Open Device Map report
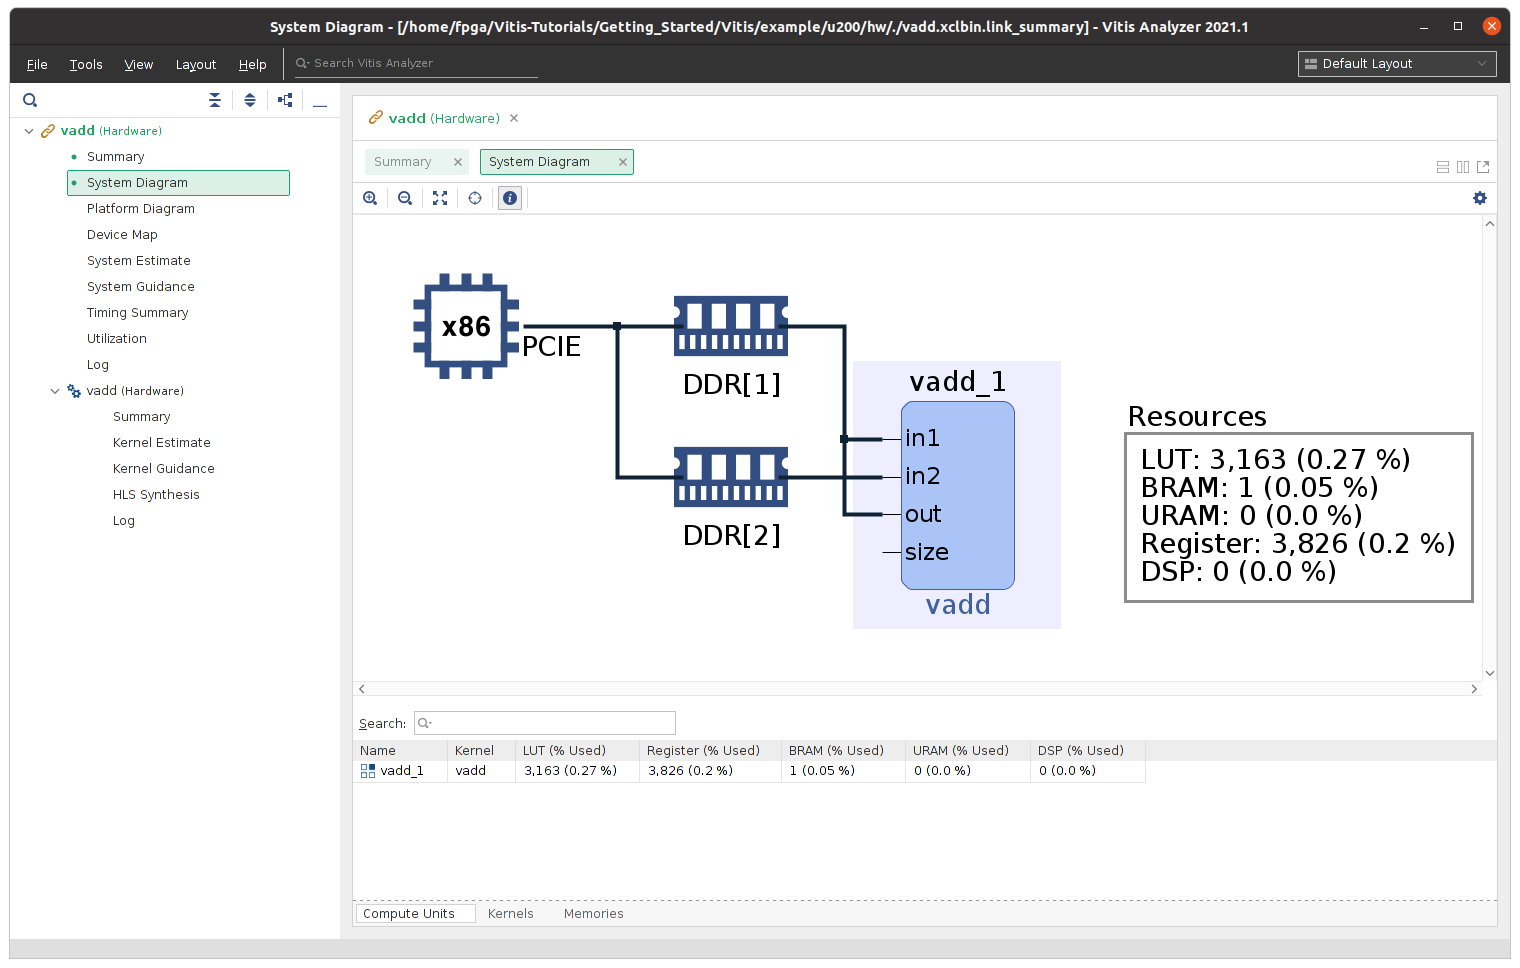Screen dimensions: 1520x968 click(x=122, y=235)
